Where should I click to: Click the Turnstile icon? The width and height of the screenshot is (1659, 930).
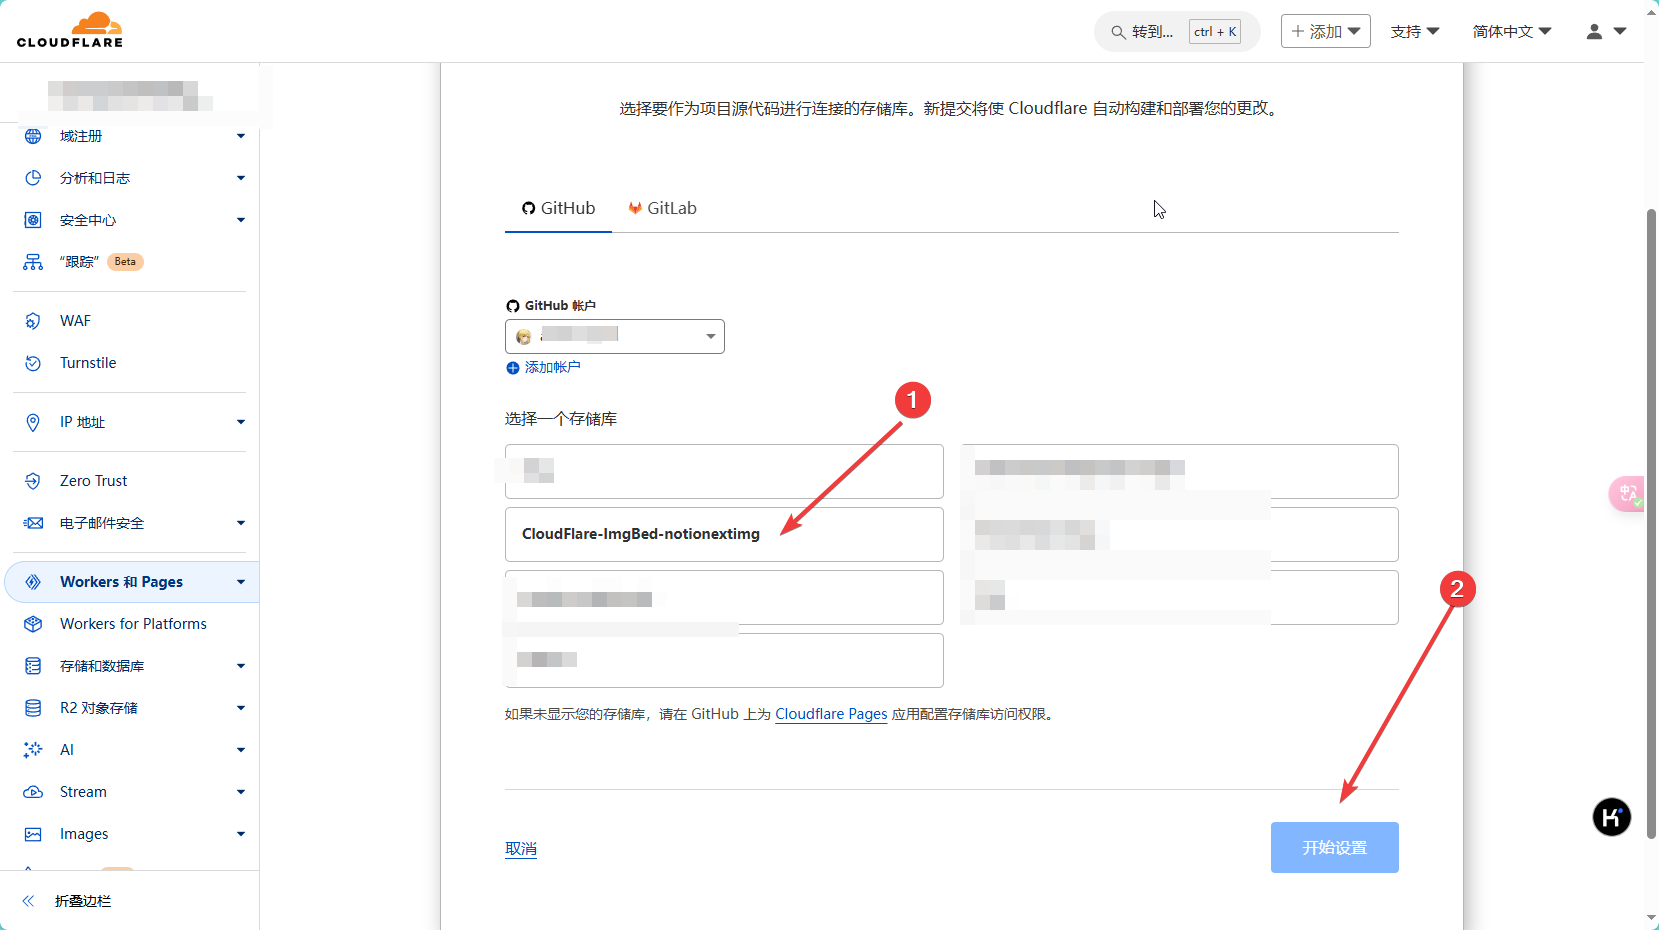[33, 363]
